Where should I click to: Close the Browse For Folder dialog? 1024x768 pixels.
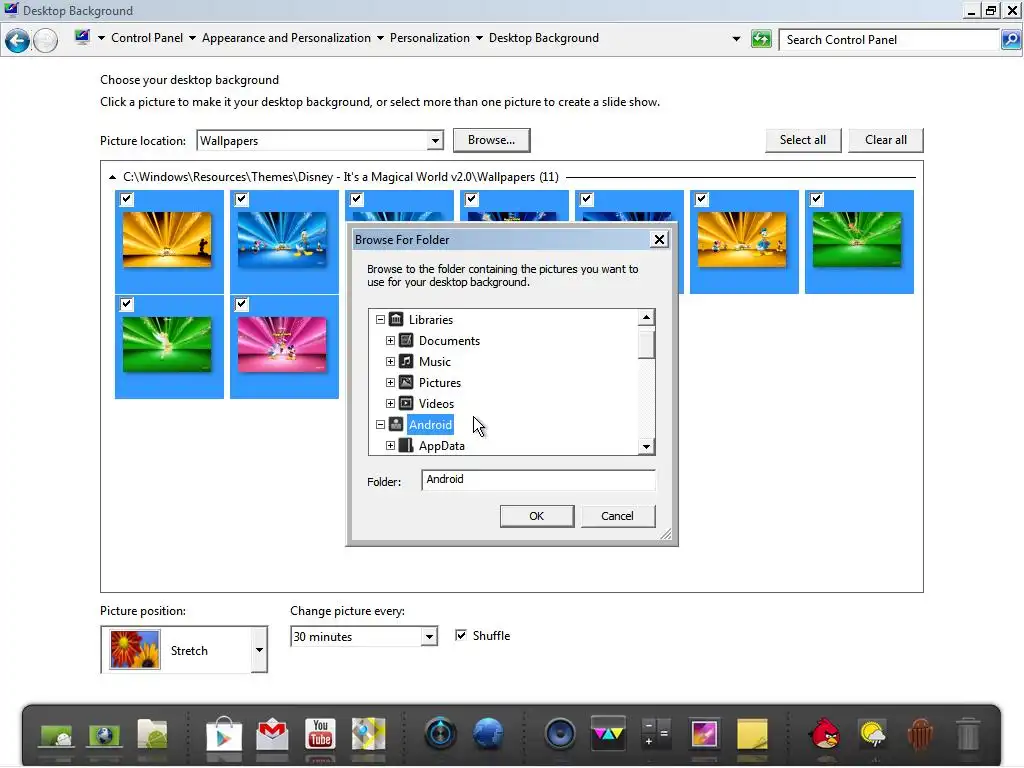click(660, 240)
